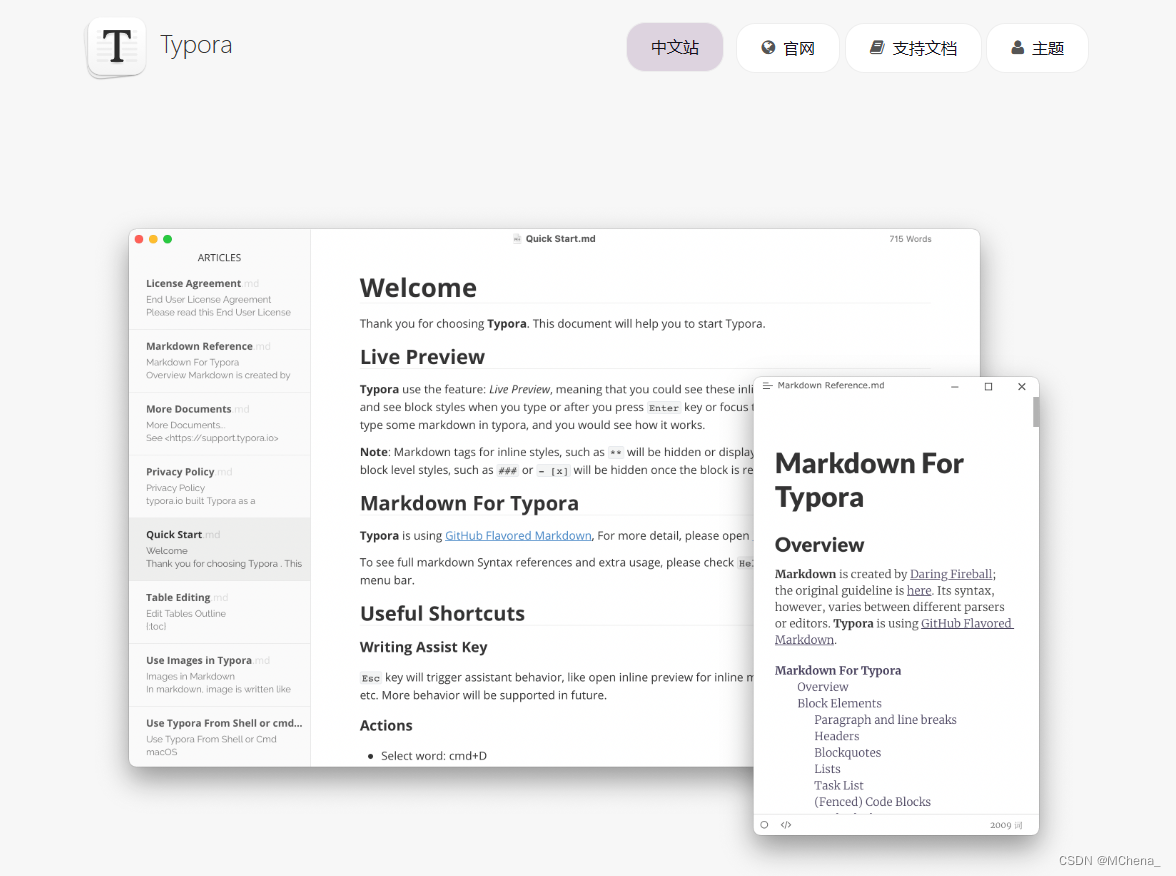This screenshot has width=1176, height=876.
Task: Click the ARTICLES sidebar header
Action: [x=219, y=257]
